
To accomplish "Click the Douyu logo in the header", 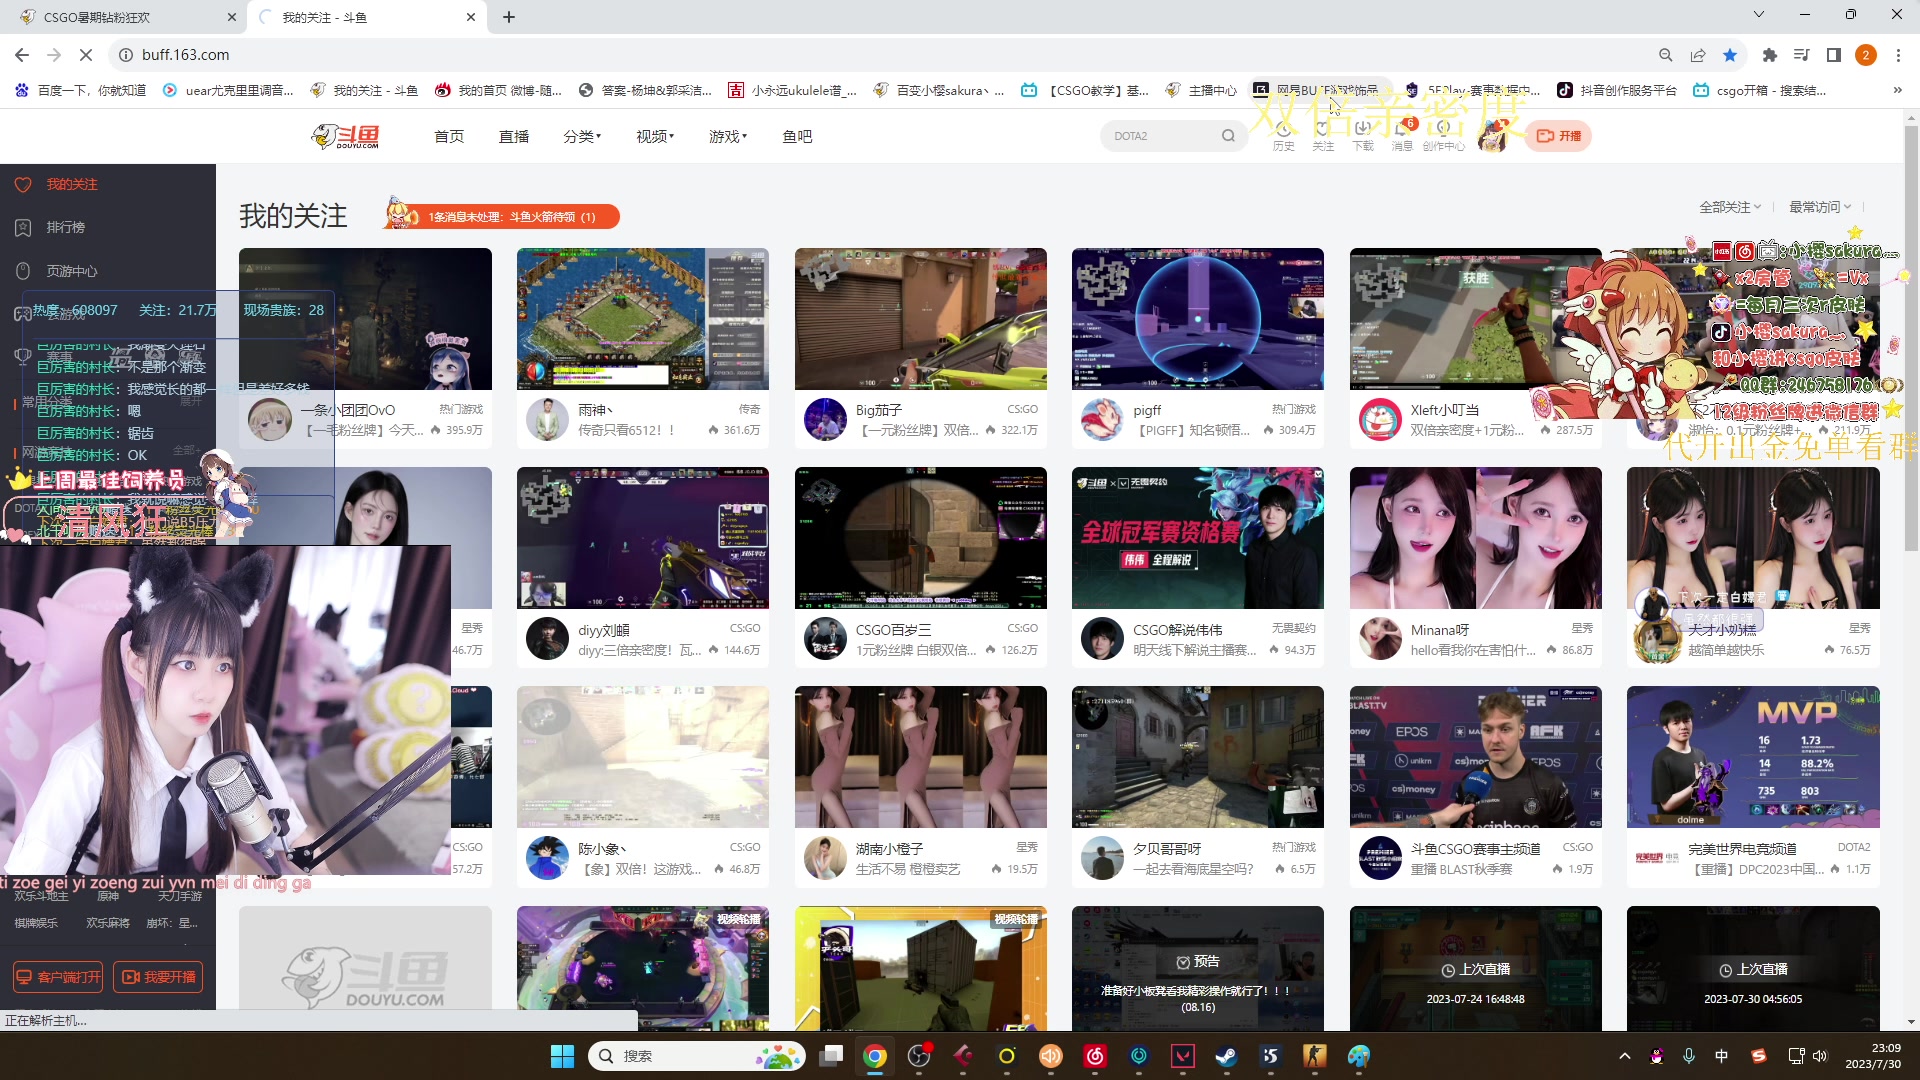I will coord(345,136).
